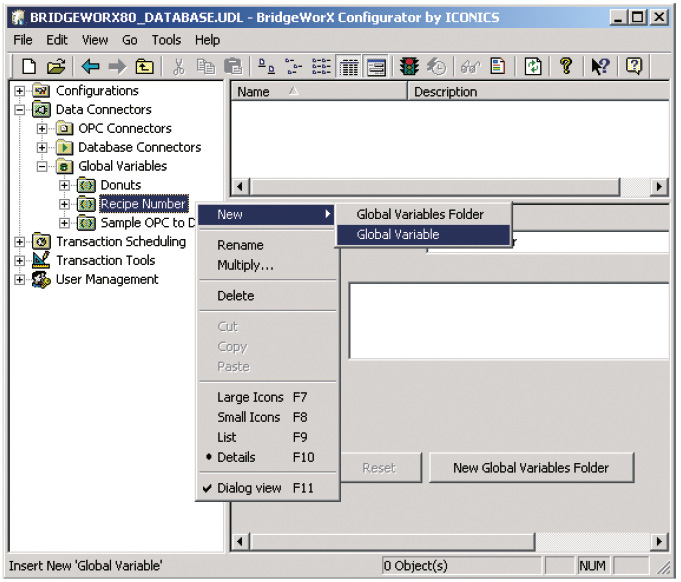
Task: Expand the OPC Connectors node
Action: point(42,129)
